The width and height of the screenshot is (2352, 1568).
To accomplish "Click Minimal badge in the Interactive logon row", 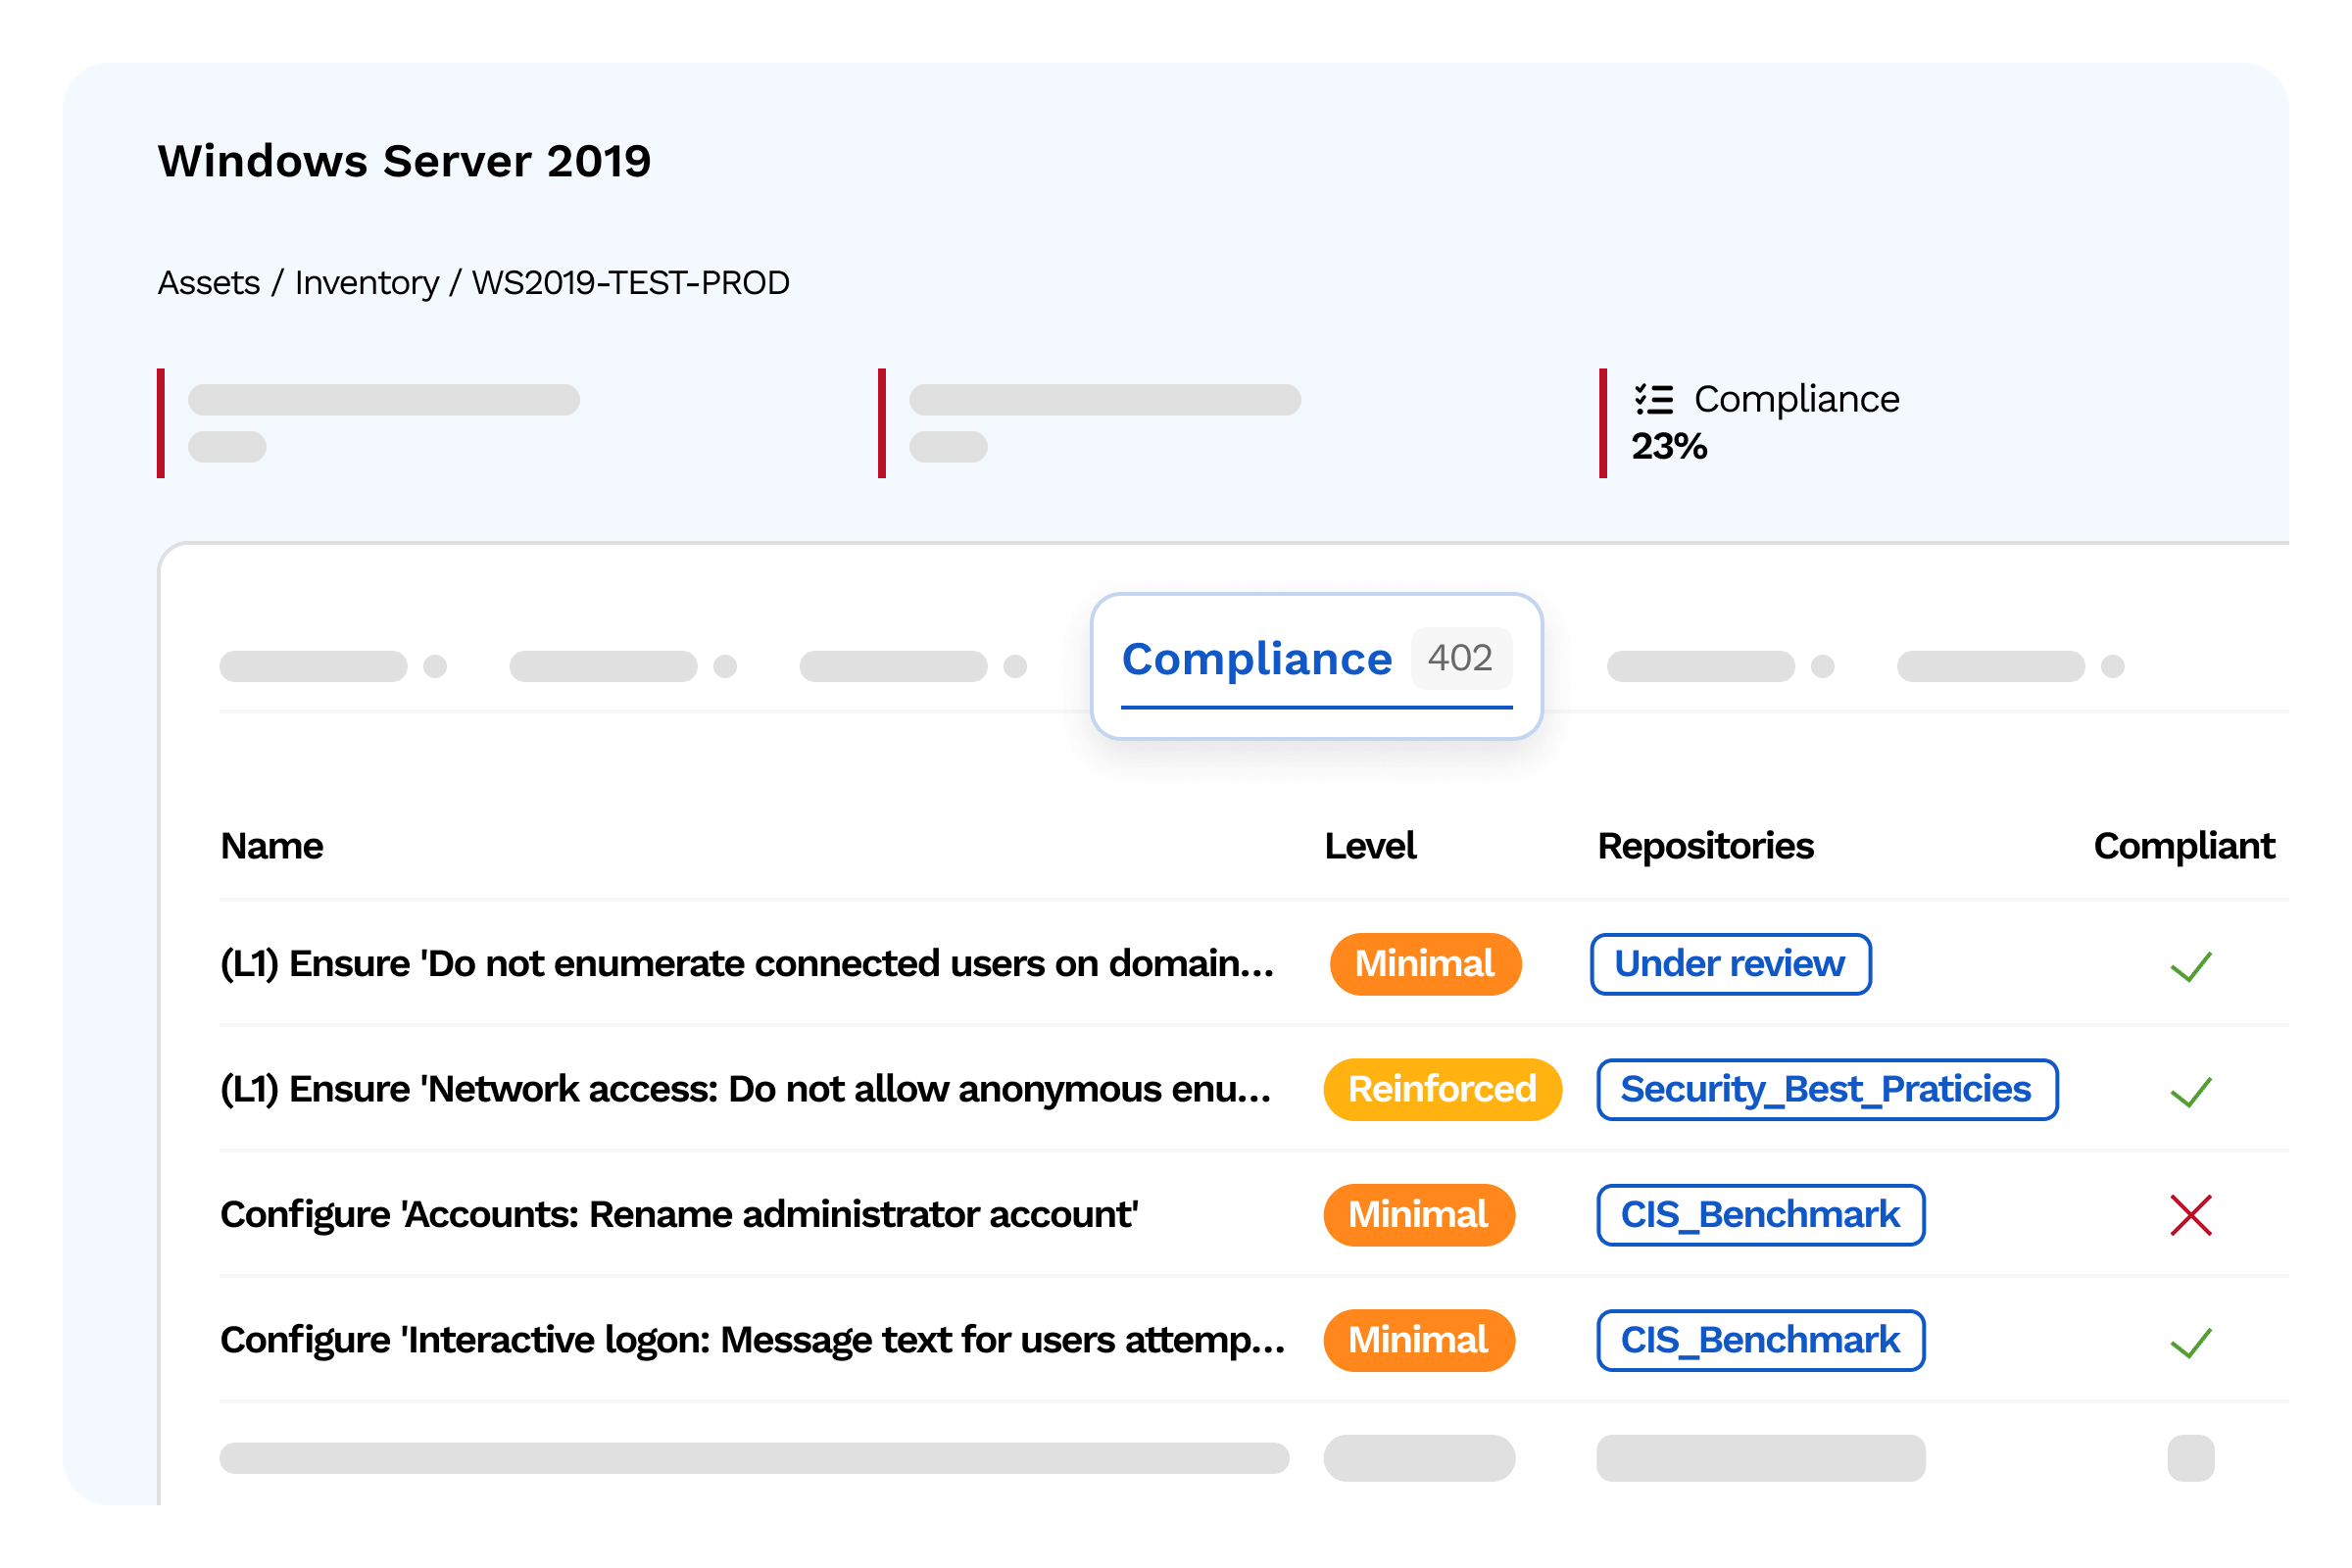I will point(1419,1340).
